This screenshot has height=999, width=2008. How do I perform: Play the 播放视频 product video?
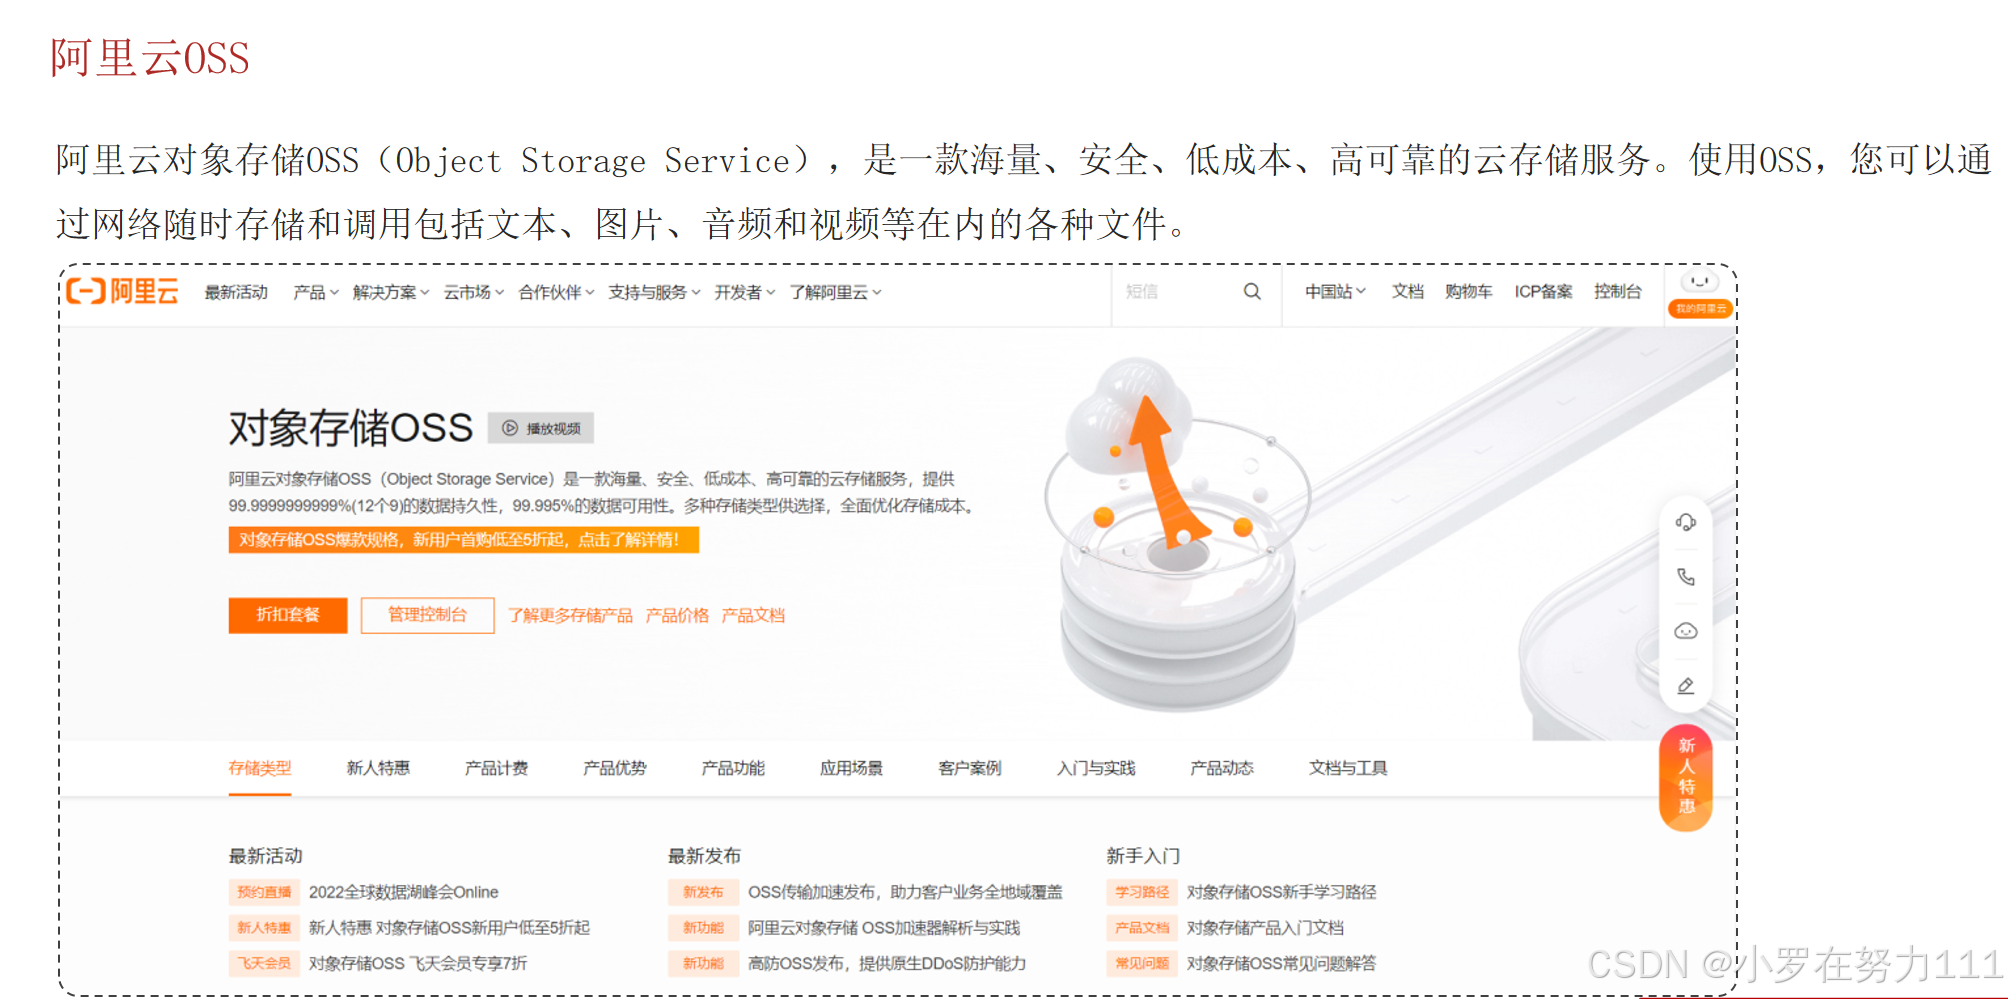pyautogui.click(x=541, y=428)
